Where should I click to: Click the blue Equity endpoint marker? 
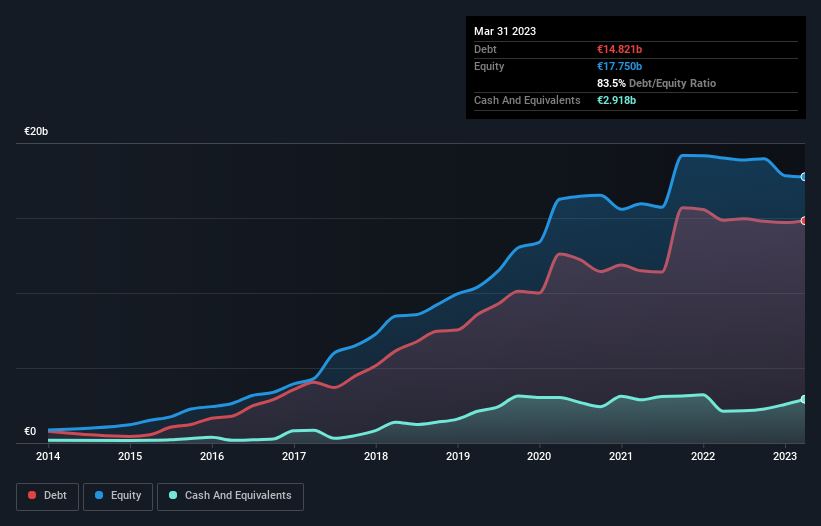(x=804, y=177)
